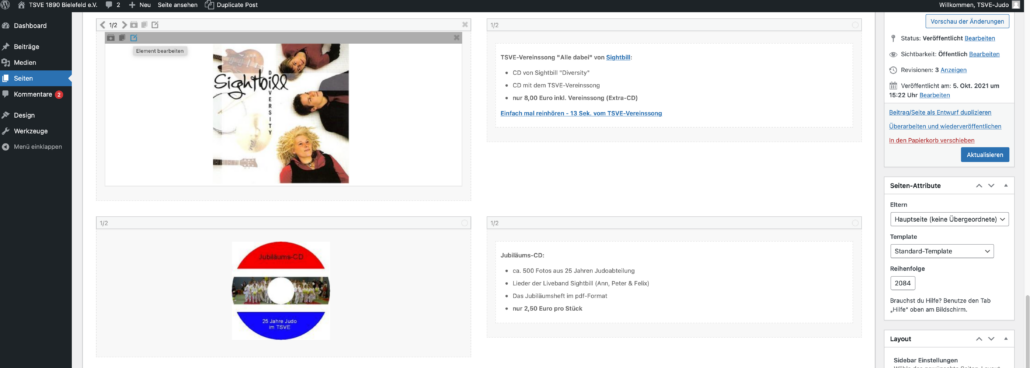Collapse the sidebar via Menü einklappen
This screenshot has width=1030, height=368.
point(37,147)
